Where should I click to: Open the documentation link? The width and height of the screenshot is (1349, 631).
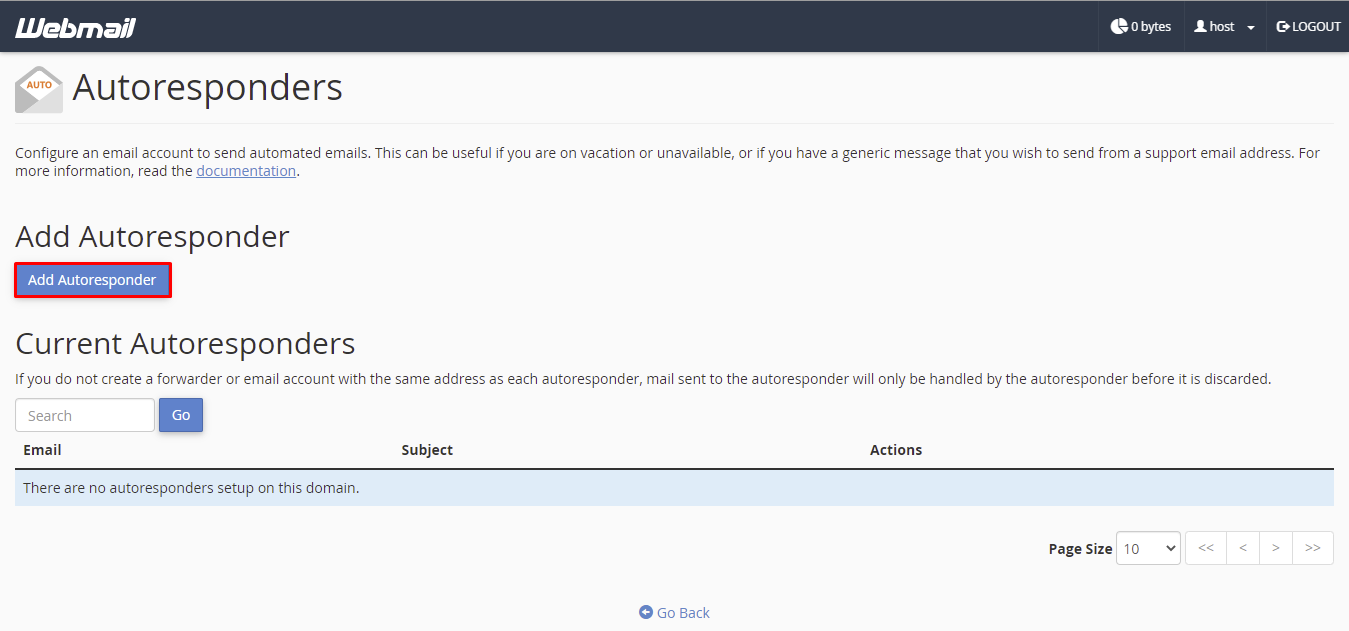click(246, 171)
